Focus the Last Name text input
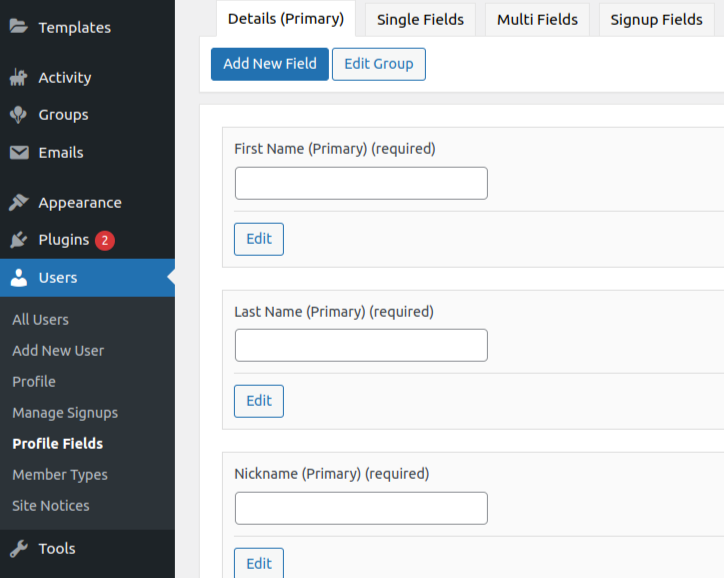724x578 pixels. tap(361, 345)
